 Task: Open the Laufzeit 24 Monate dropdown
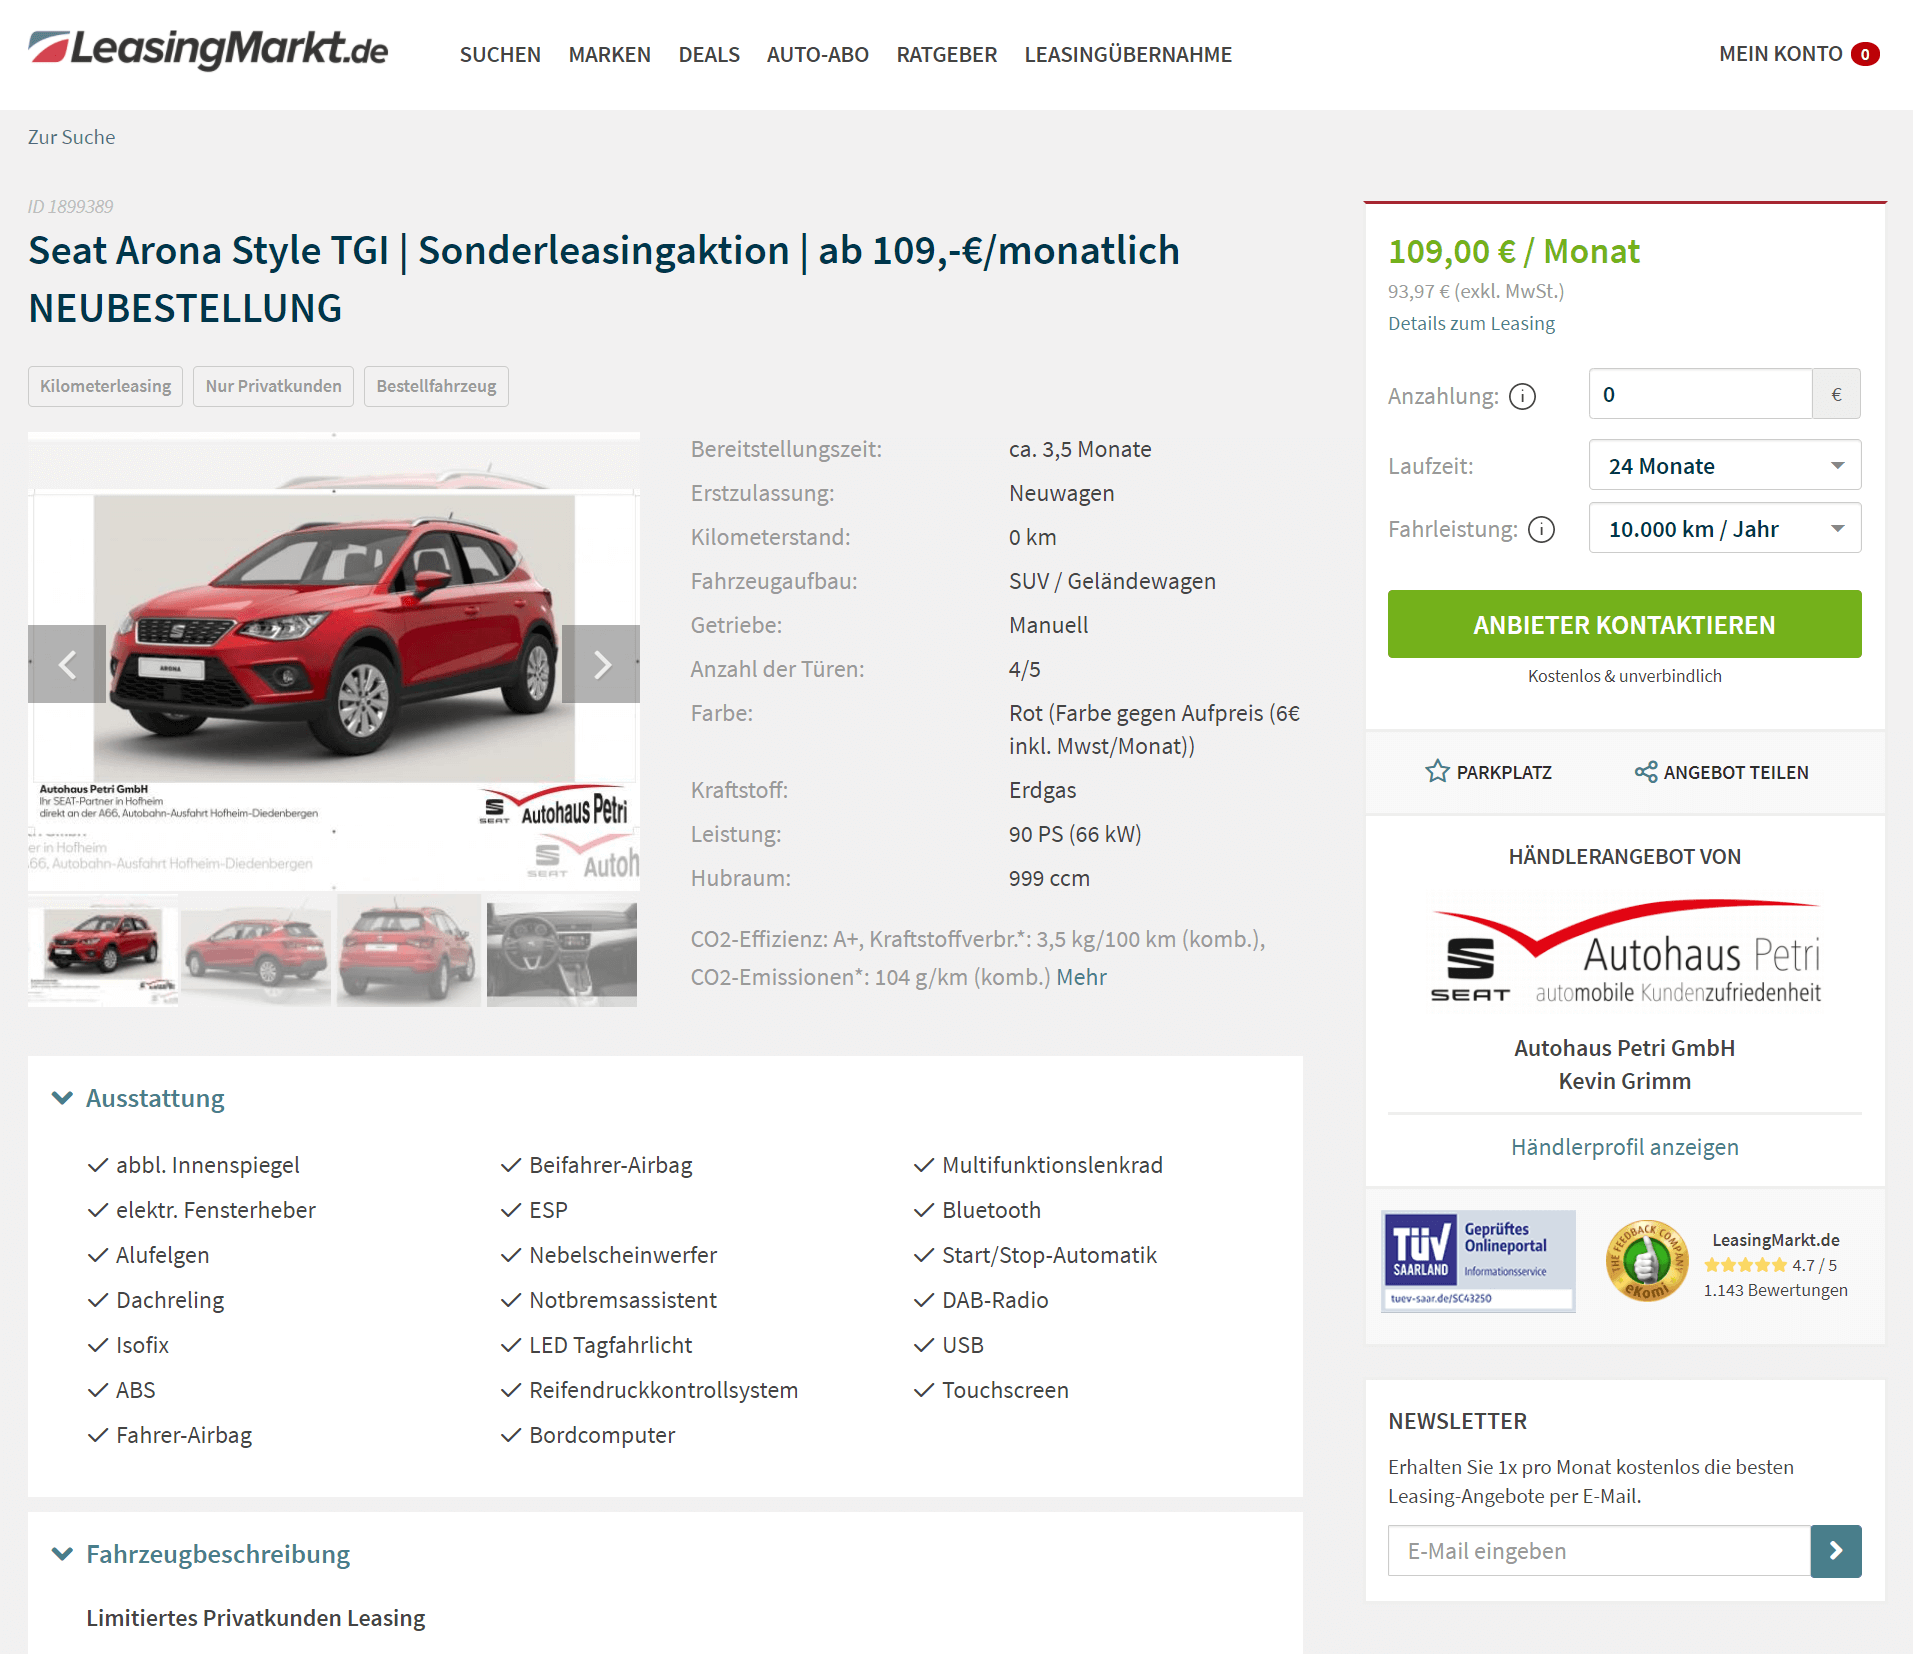(1725, 465)
